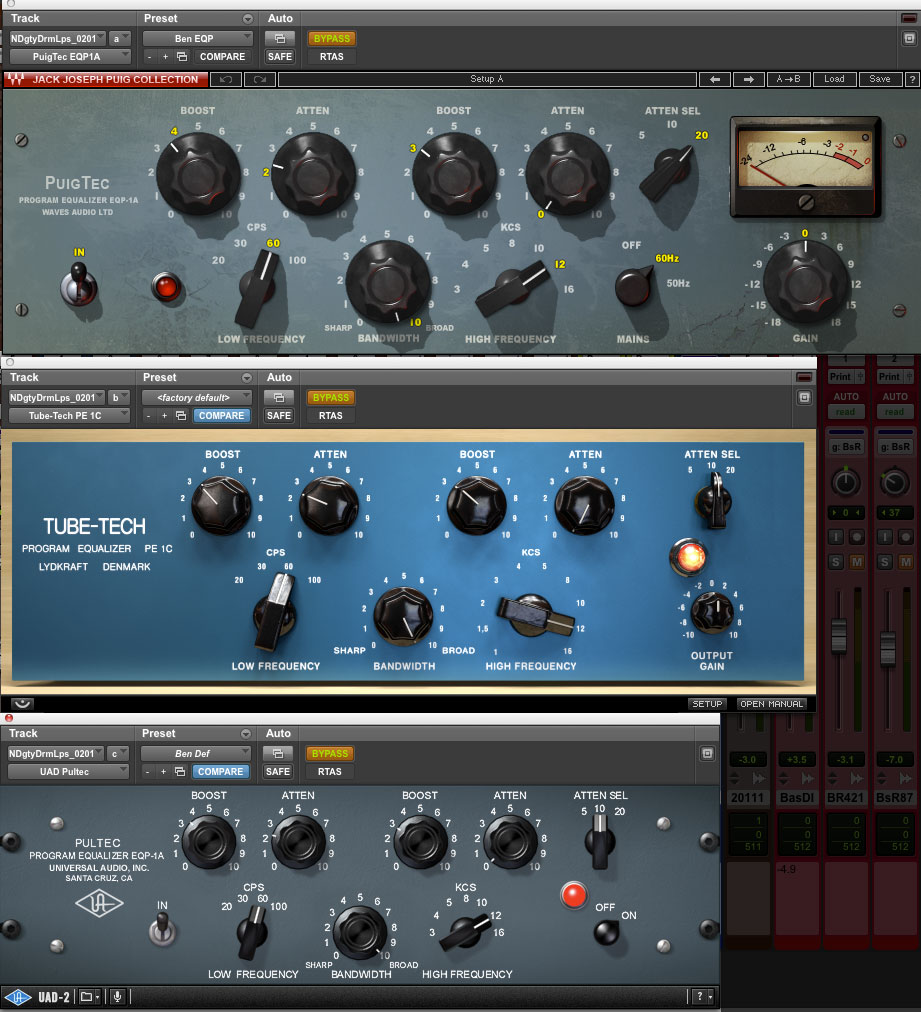This screenshot has height=1012, width=921.
Task: Select previous preset minus in PuigTec header
Action: pyautogui.click(x=149, y=57)
